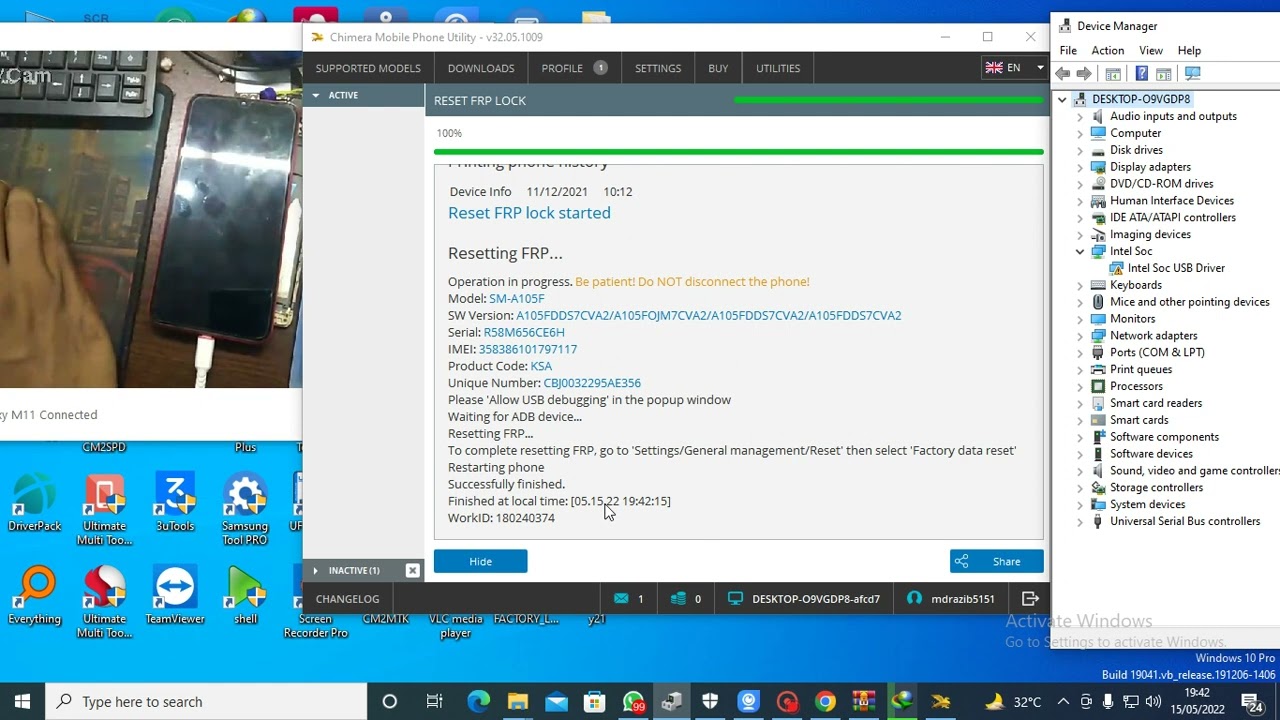Click Device Manager Forward arrow
The height and width of the screenshot is (720, 1280).
coord(1084,74)
